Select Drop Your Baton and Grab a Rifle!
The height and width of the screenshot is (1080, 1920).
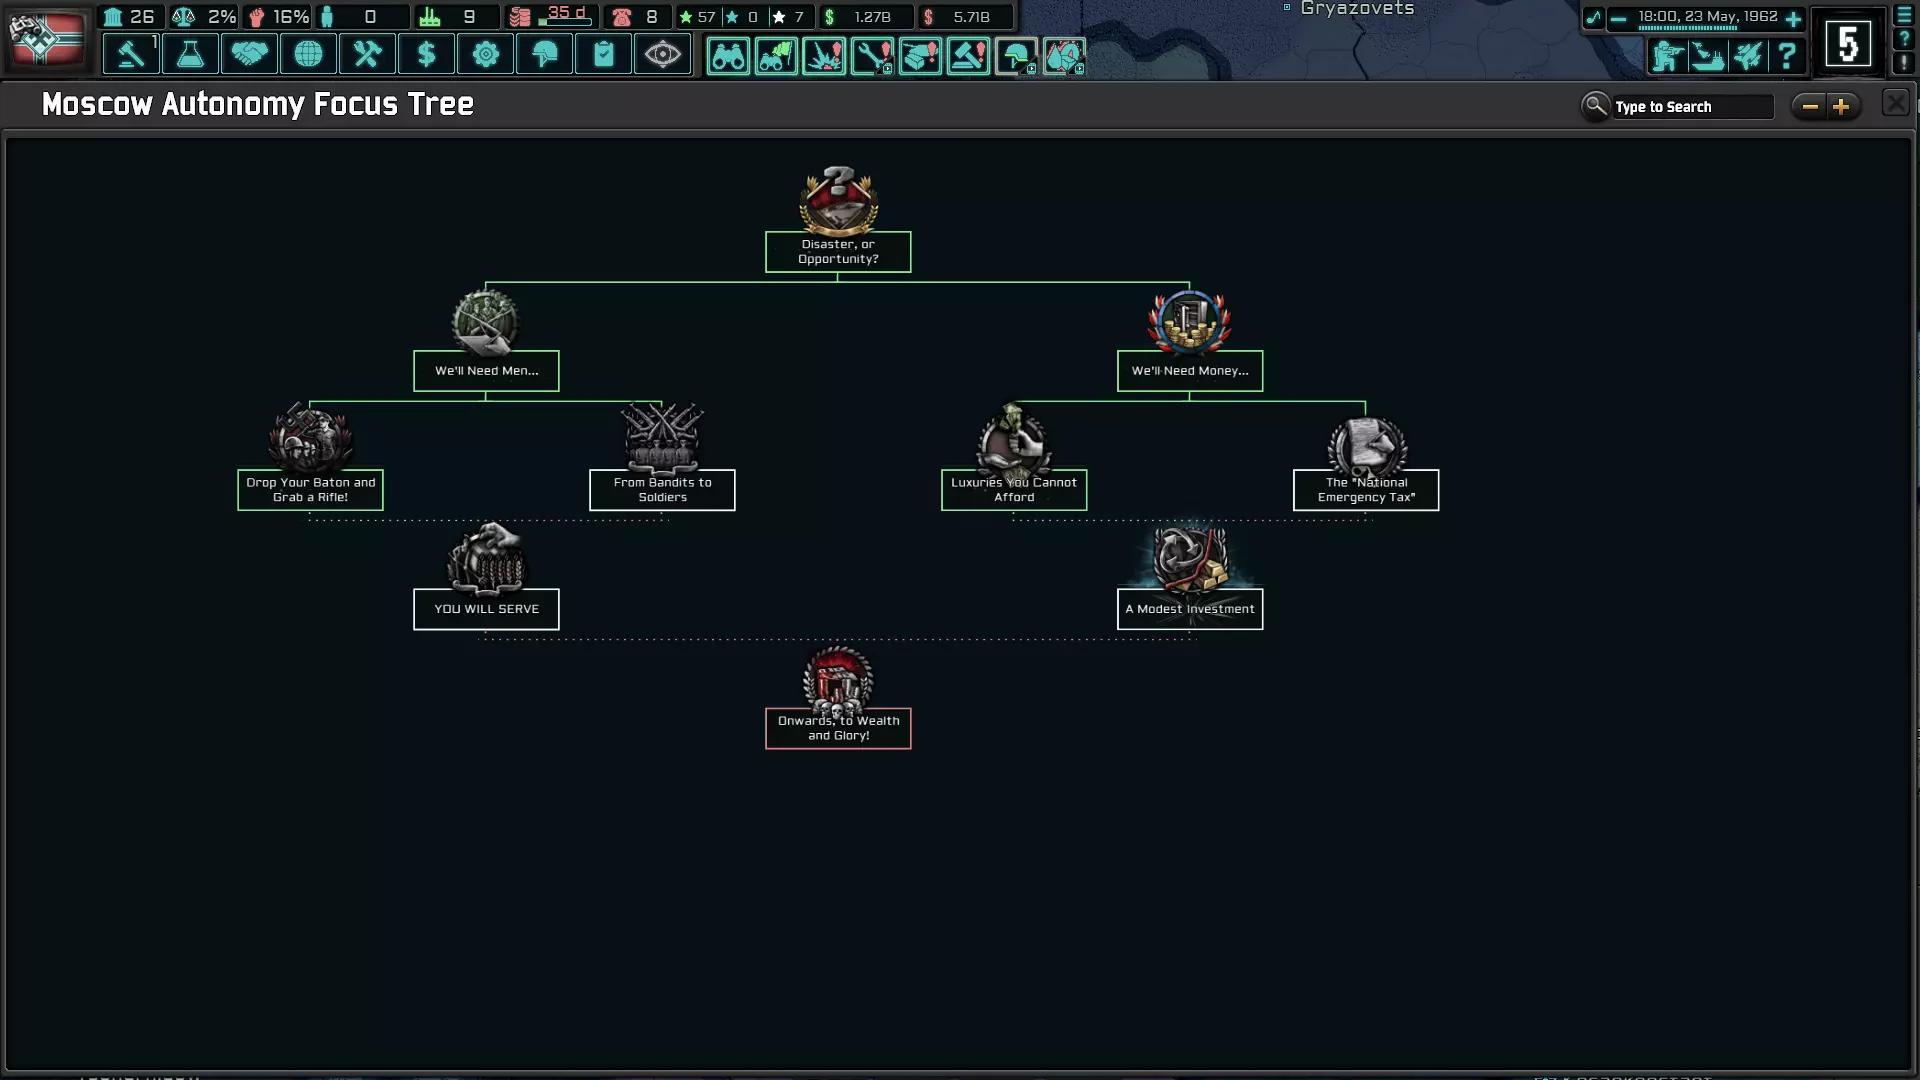point(310,489)
